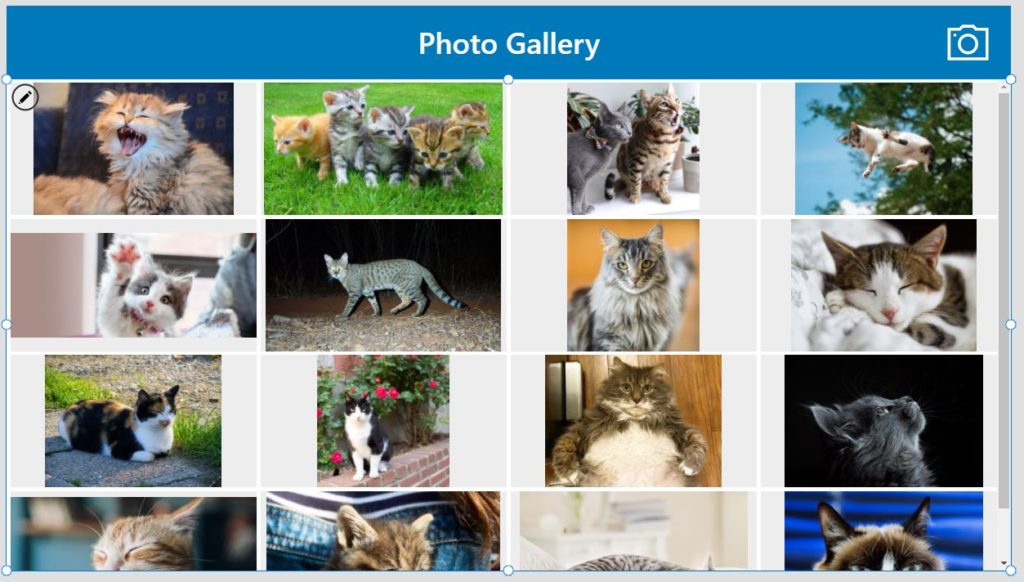Click the scrollbar up arrow
The image size is (1024, 582).
[x=1004, y=87]
